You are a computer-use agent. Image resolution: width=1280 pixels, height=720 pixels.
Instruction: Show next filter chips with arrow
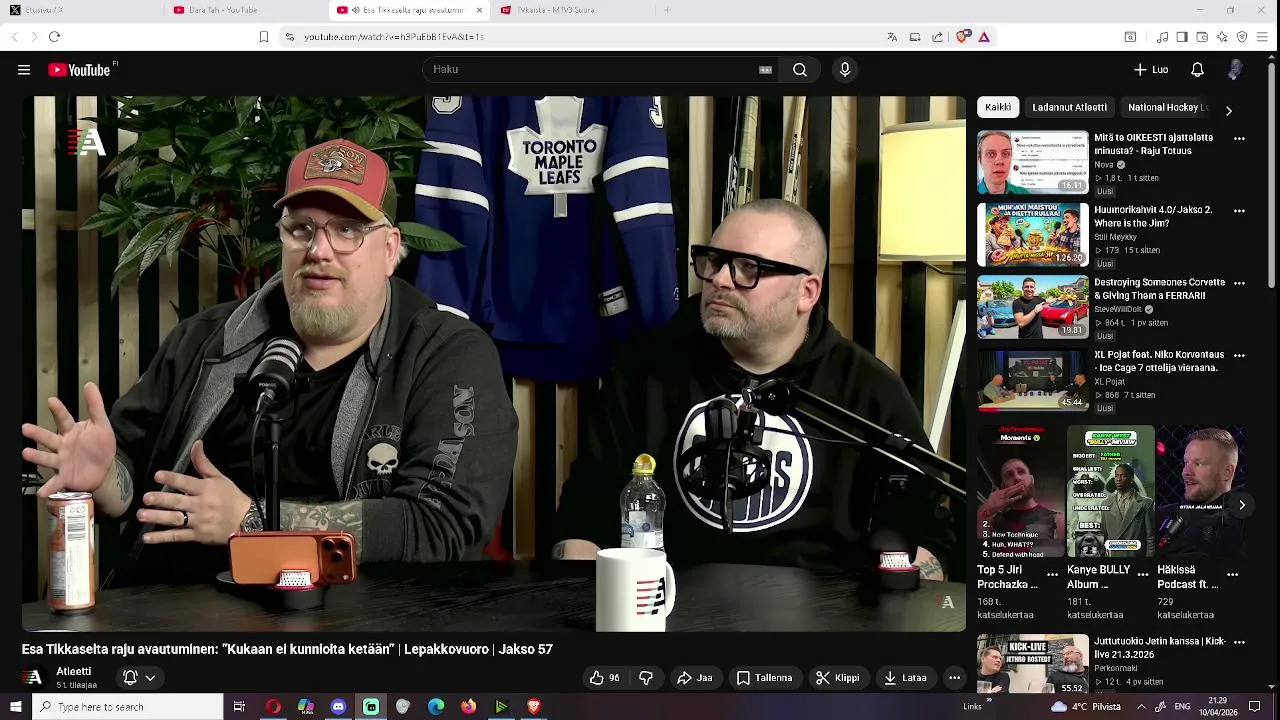tap(1229, 110)
